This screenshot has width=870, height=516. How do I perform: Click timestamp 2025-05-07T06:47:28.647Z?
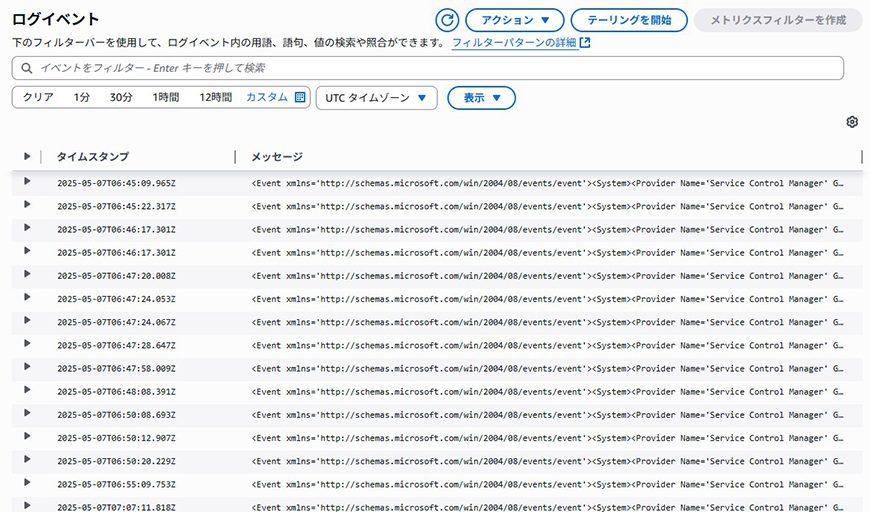116,345
